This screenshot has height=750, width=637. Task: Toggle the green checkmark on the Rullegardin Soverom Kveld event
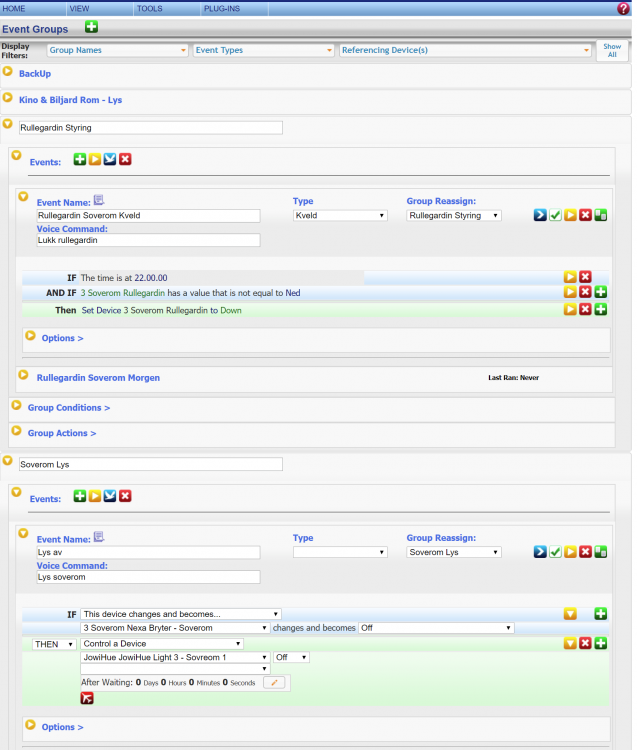pos(555,215)
